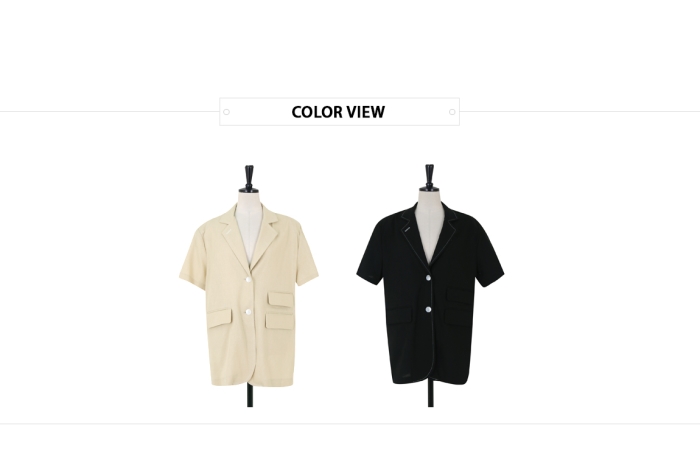Select the beige jacket color option

(249, 286)
